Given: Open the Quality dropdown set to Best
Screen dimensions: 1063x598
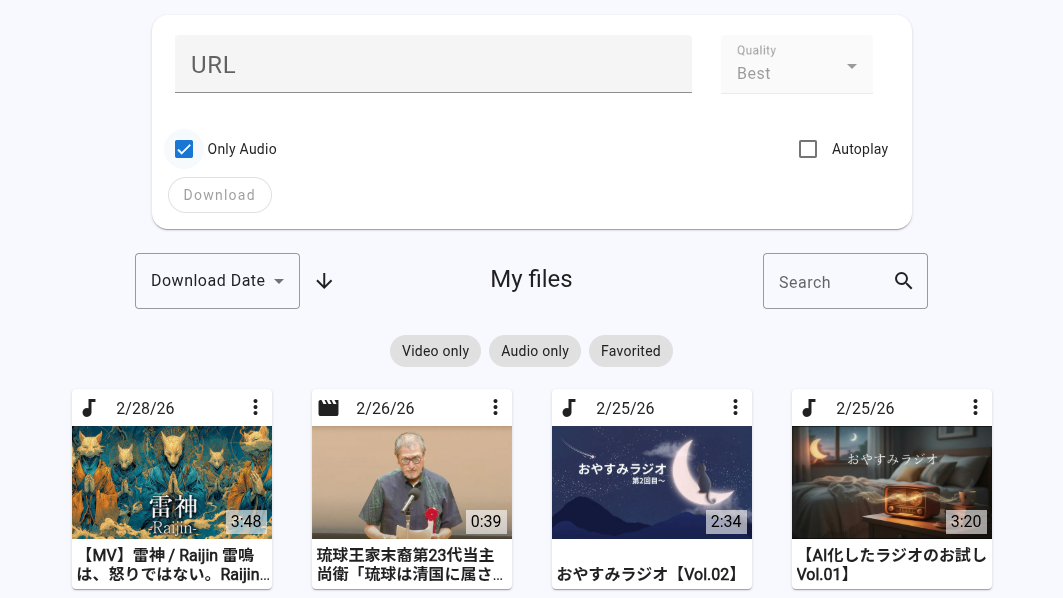Looking at the screenshot, I should 797,64.
